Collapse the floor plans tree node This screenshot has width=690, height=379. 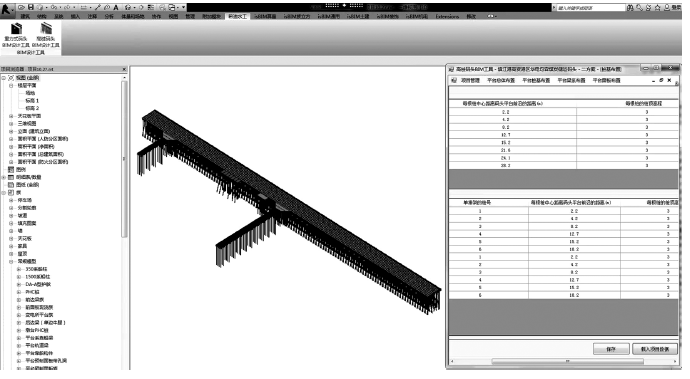(x=11, y=85)
